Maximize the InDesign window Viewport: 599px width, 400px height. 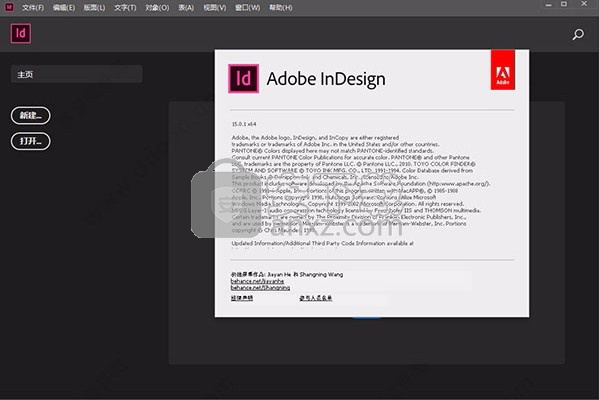564,4
